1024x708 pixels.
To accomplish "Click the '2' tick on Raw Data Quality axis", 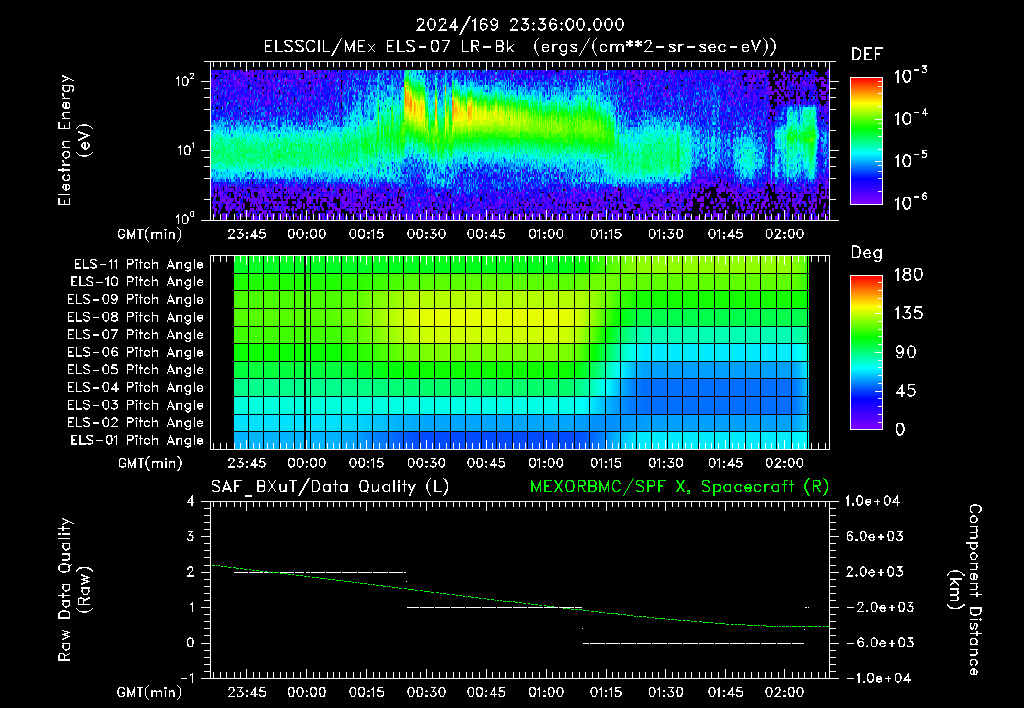I will 191,571.
